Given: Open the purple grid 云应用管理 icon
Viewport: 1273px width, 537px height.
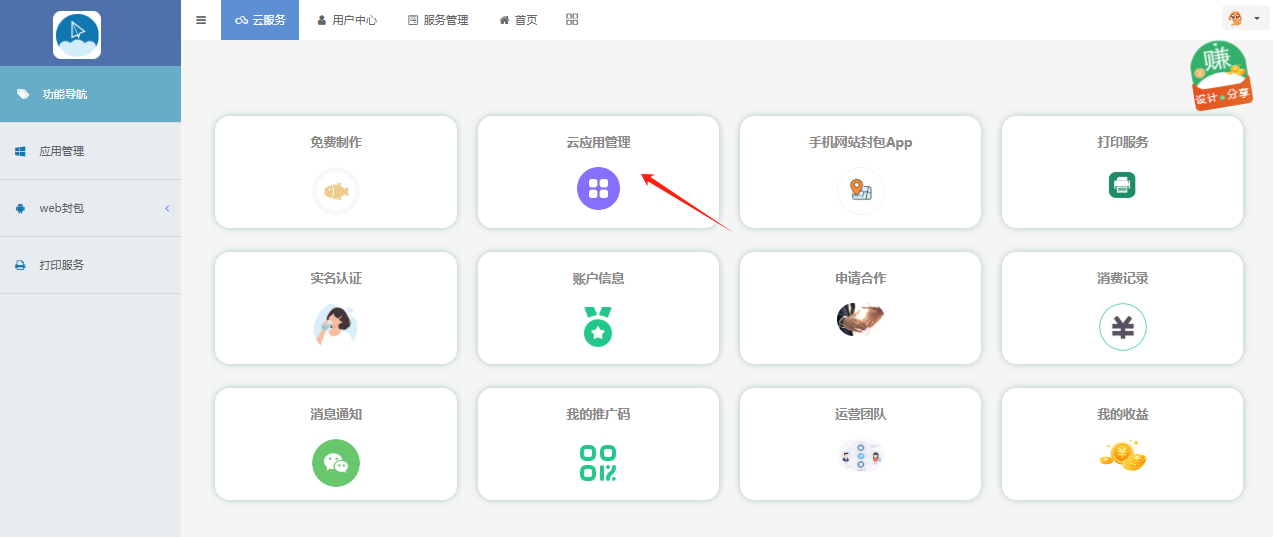Looking at the screenshot, I should click(x=598, y=188).
